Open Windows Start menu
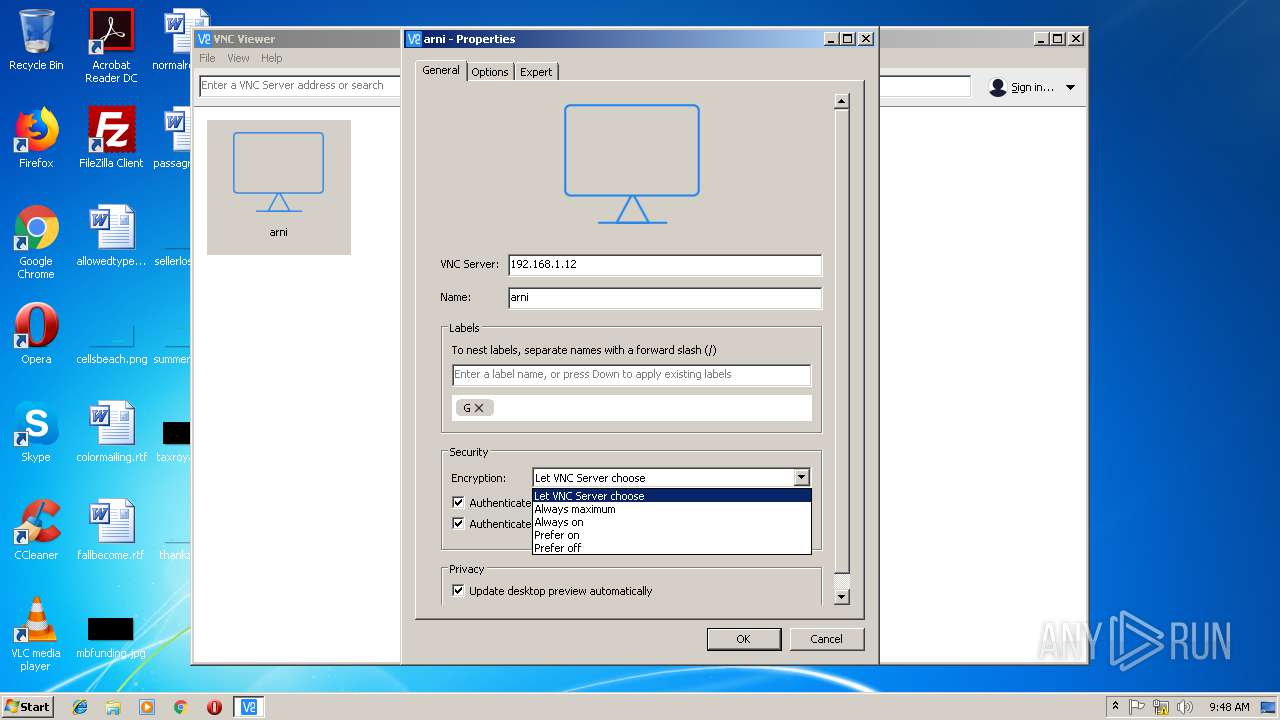 coord(28,707)
